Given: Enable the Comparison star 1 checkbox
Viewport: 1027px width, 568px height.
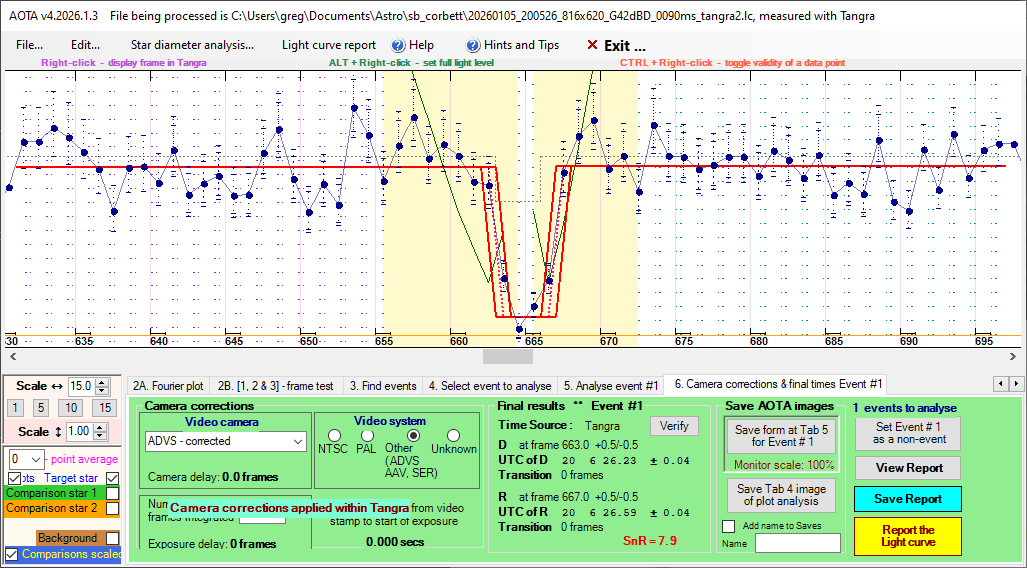Looking at the screenshot, I should [113, 493].
